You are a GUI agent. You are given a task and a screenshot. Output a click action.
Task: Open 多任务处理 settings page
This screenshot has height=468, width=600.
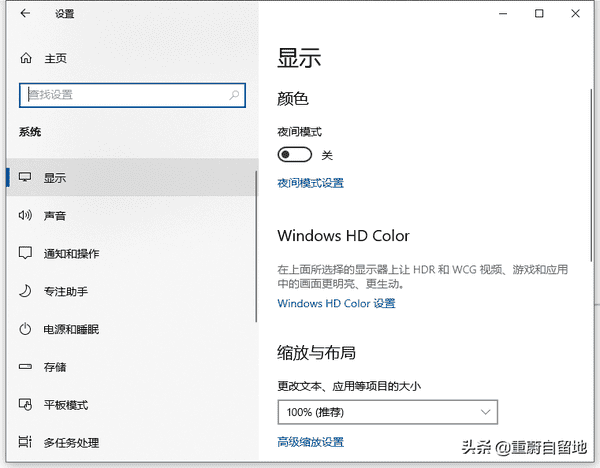(x=132, y=442)
